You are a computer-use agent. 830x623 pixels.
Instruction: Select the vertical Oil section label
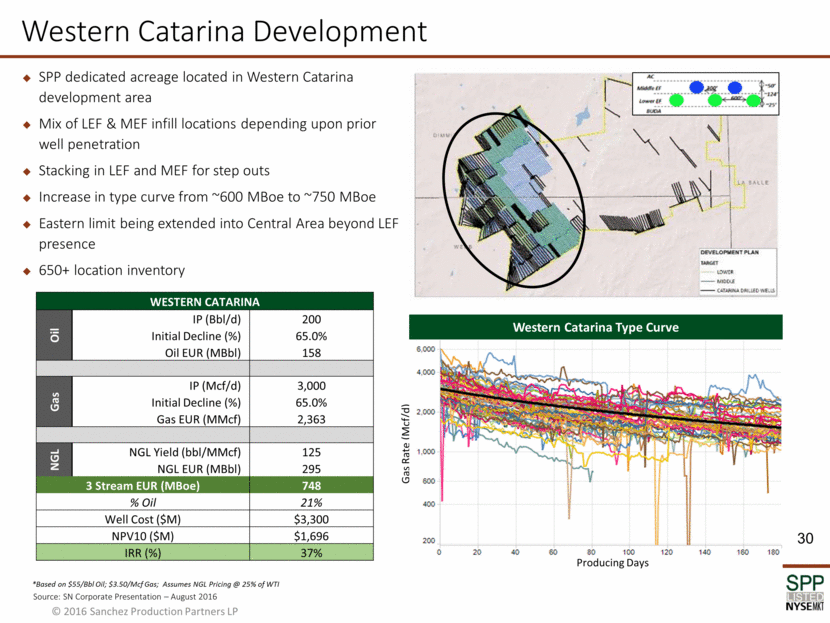[x=56, y=335]
